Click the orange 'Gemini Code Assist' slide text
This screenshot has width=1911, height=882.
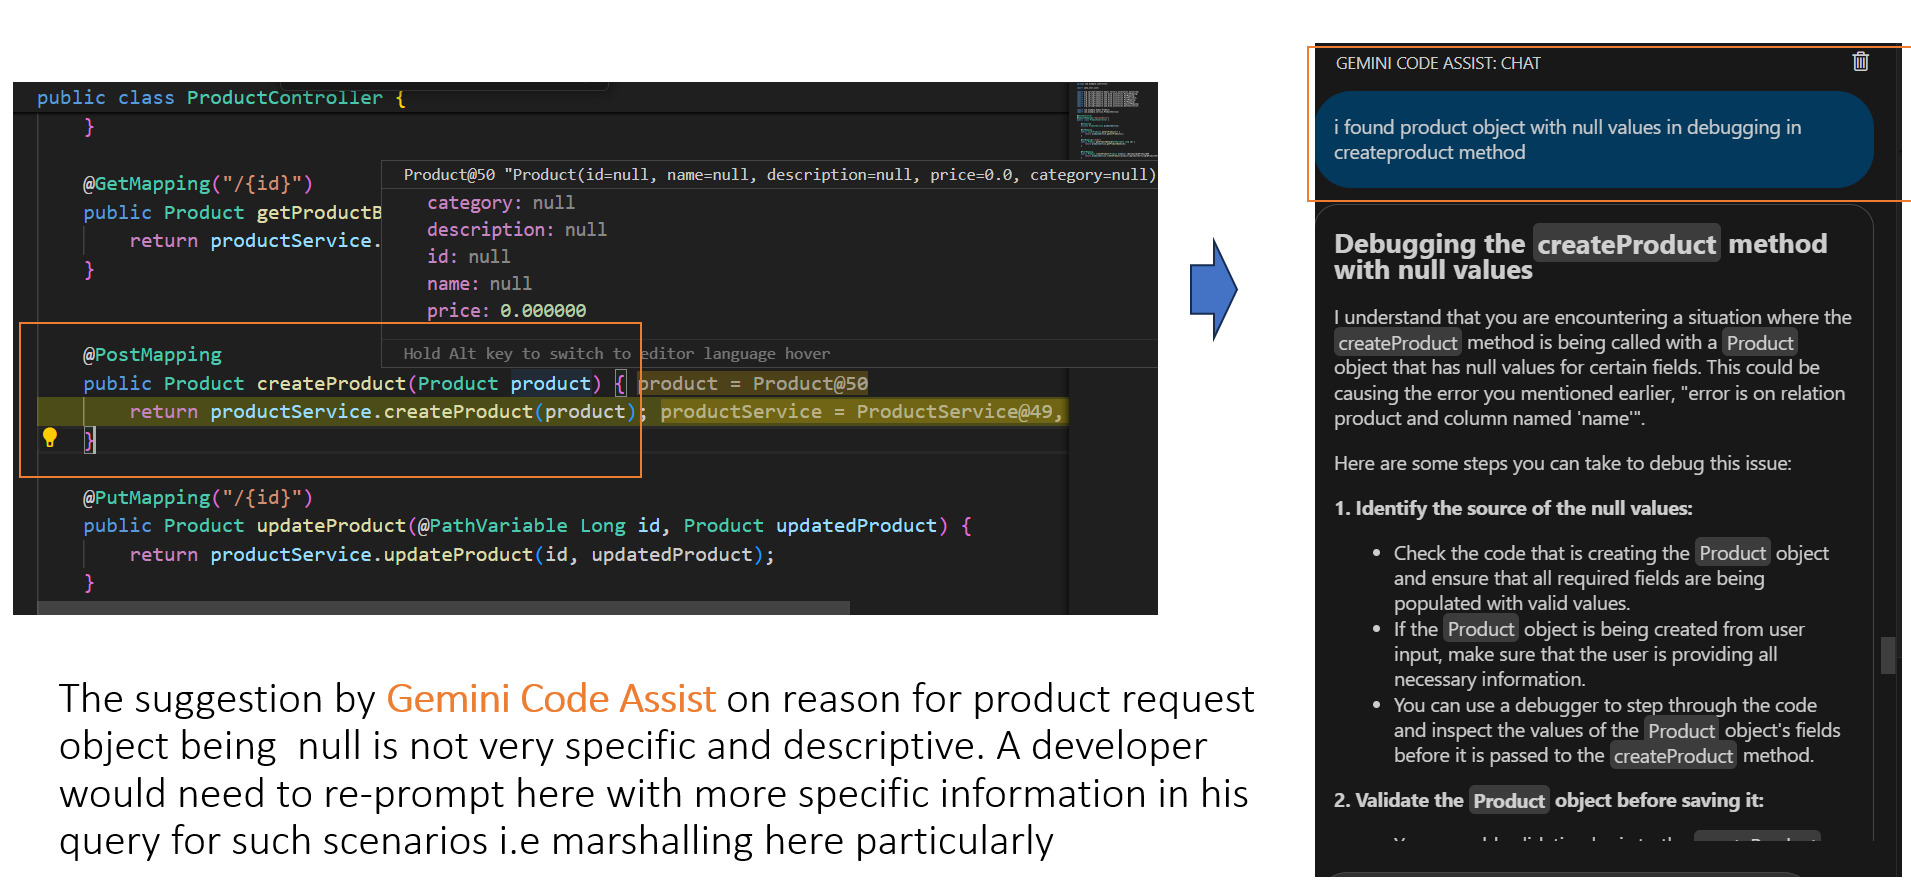(x=551, y=699)
